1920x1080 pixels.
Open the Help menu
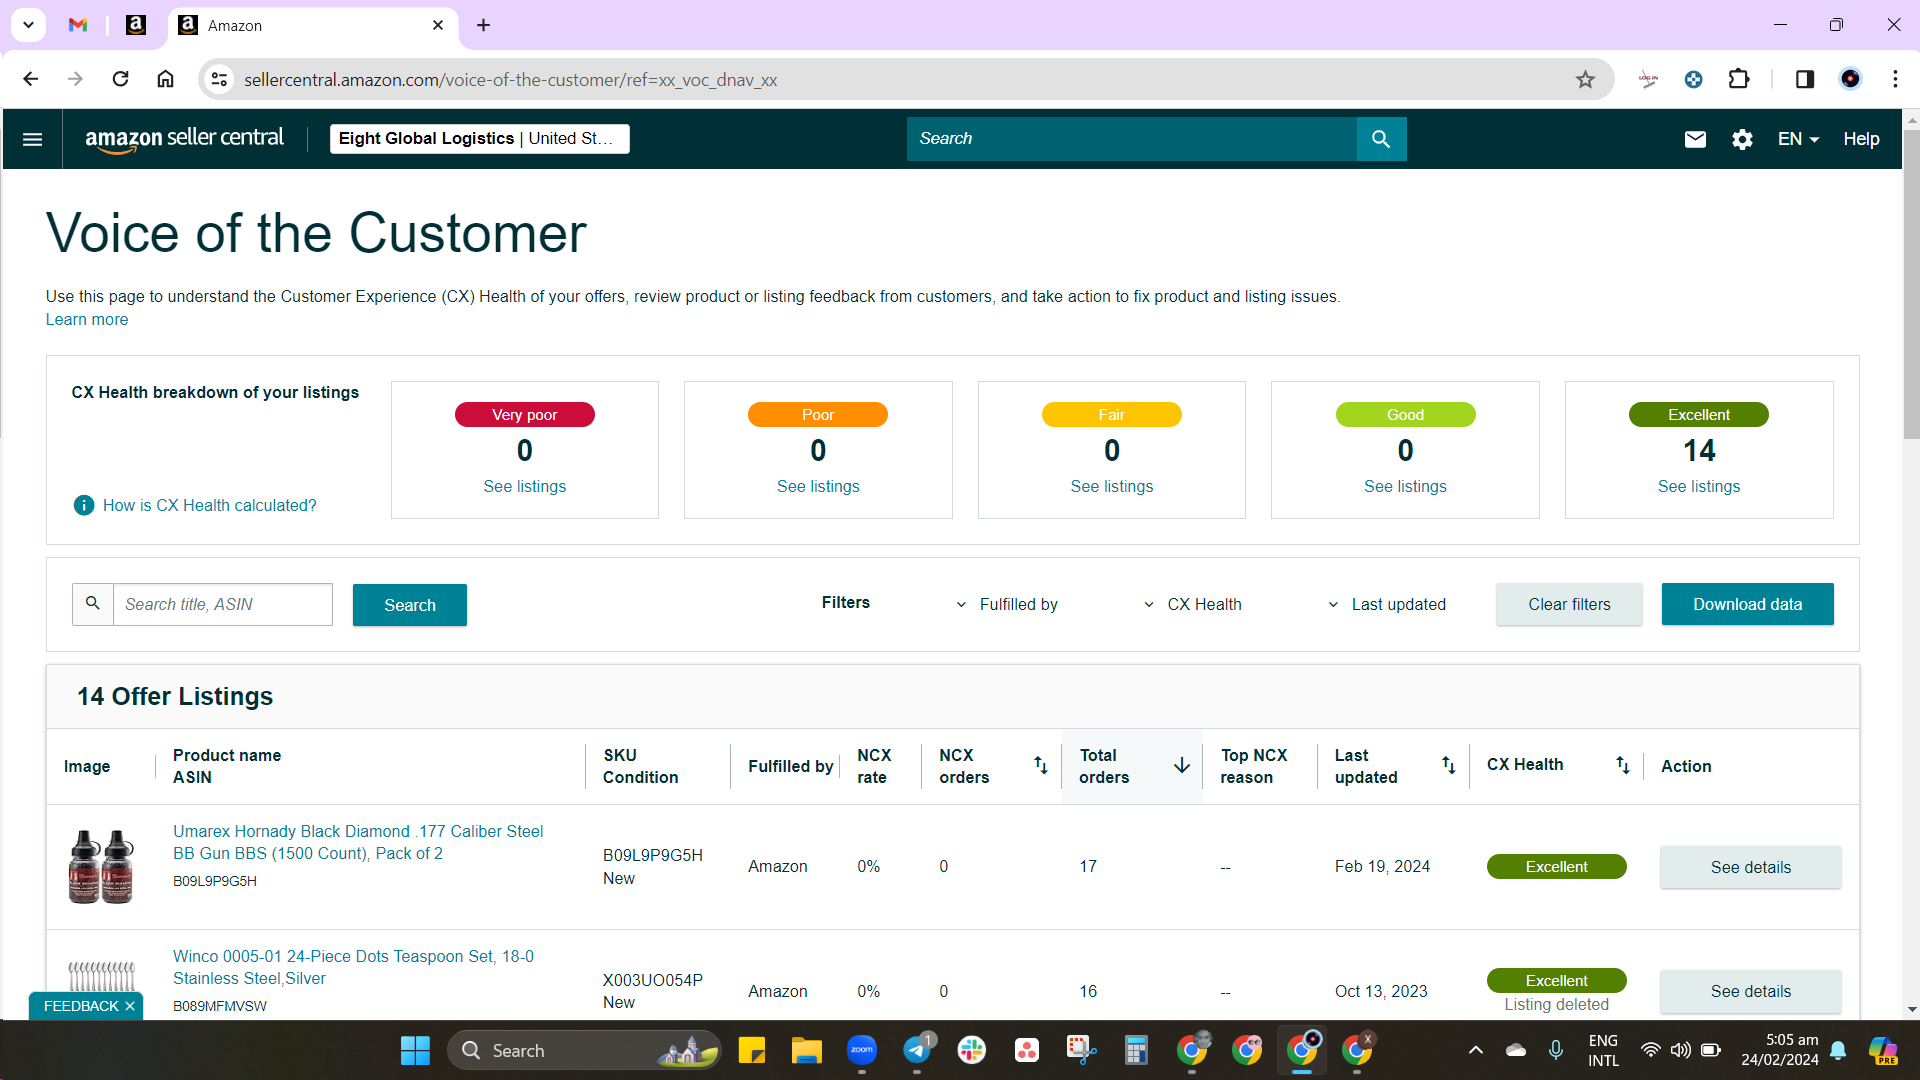(1861, 139)
